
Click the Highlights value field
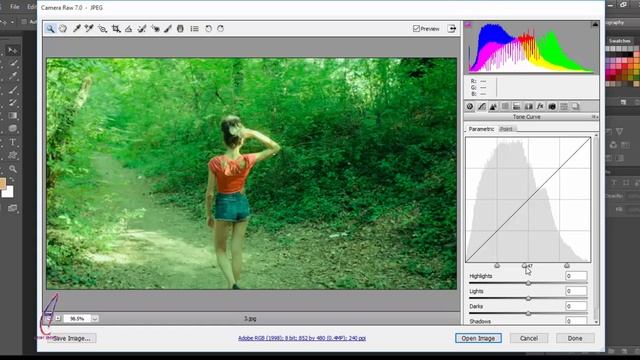(x=576, y=276)
